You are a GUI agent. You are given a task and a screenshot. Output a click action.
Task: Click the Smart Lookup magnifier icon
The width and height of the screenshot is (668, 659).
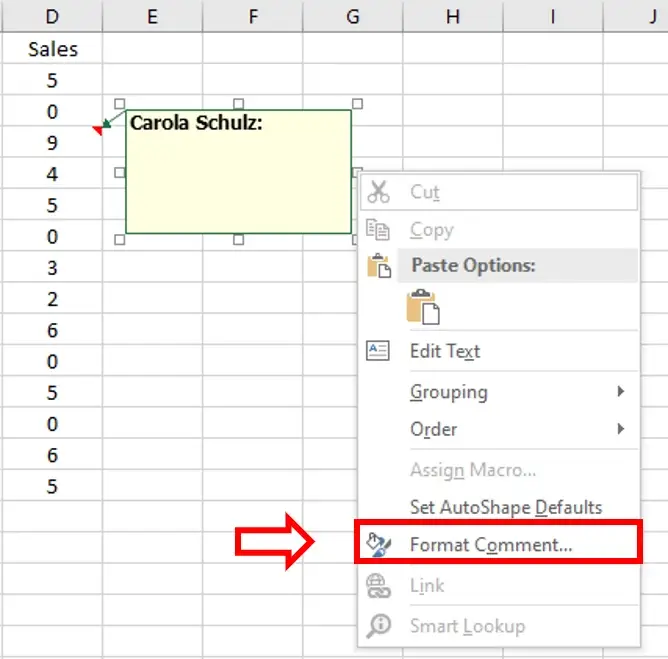378,626
